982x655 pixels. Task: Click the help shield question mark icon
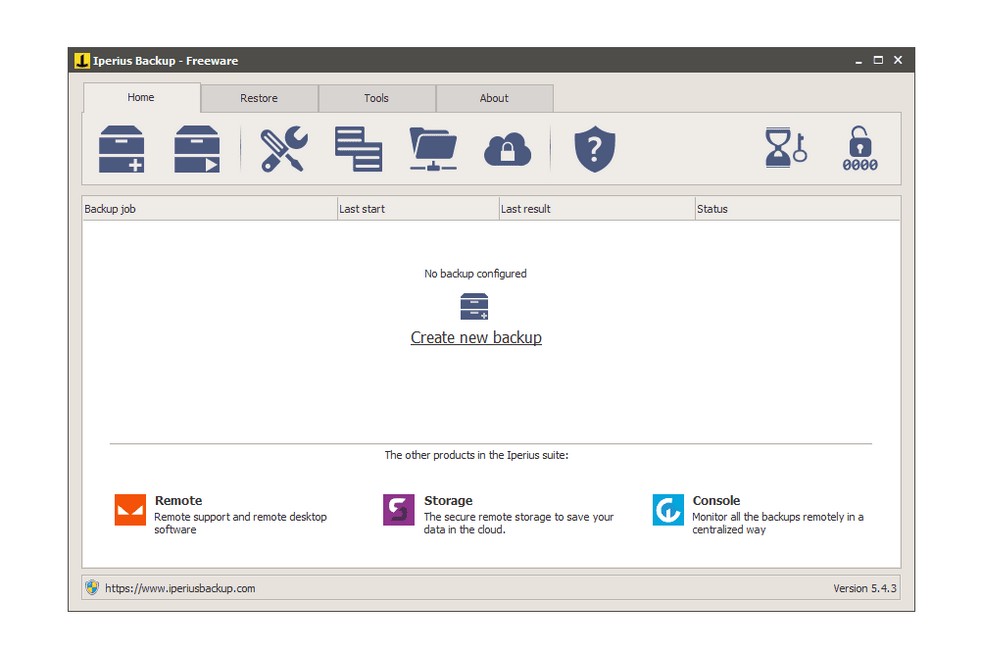pos(594,149)
